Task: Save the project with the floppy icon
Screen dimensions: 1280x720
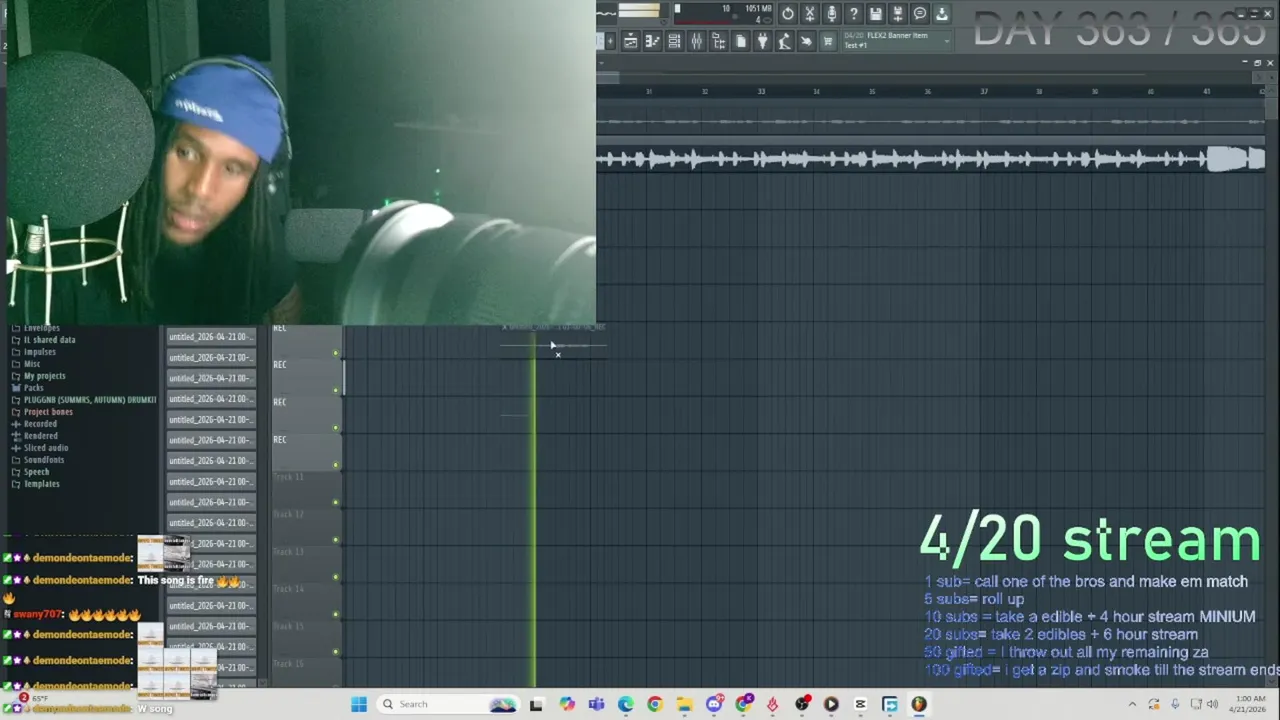Action: tap(876, 13)
